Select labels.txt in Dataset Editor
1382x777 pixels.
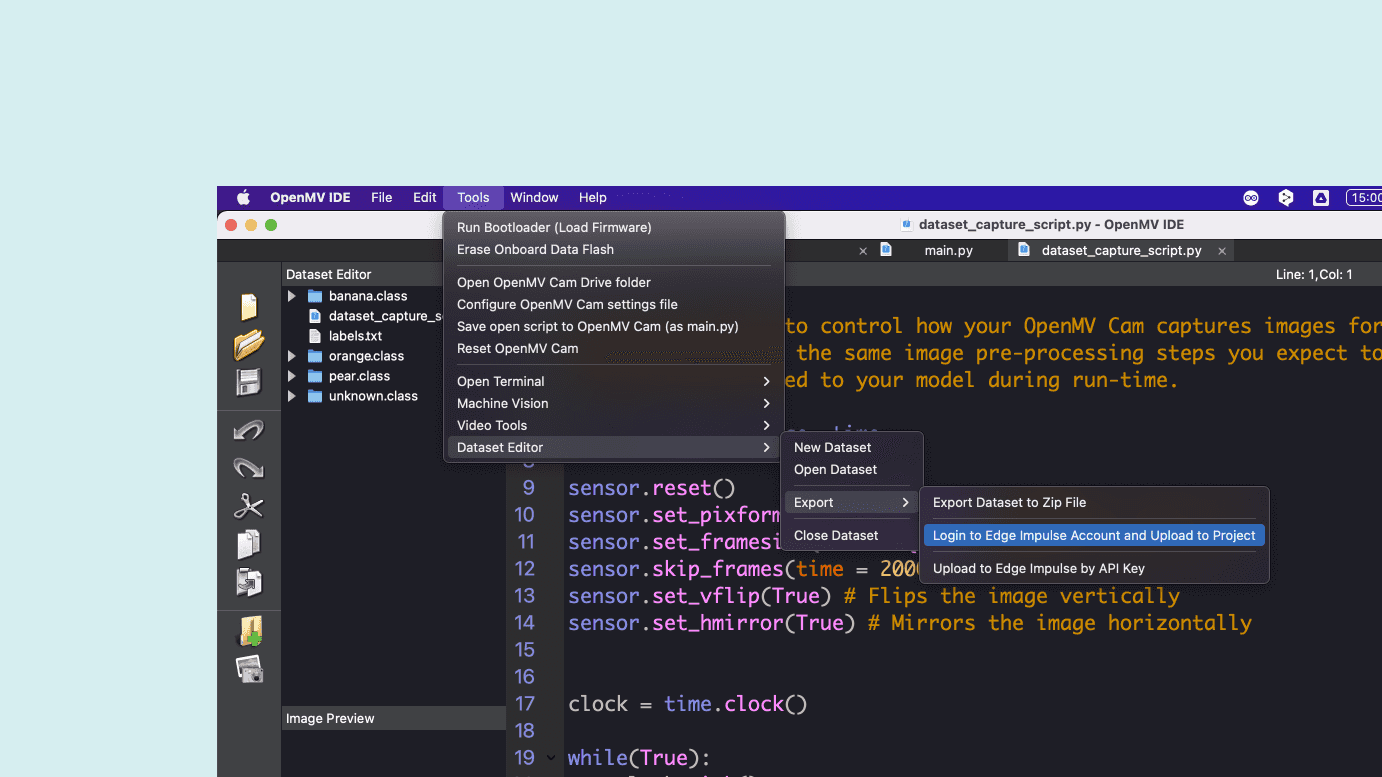(x=355, y=336)
